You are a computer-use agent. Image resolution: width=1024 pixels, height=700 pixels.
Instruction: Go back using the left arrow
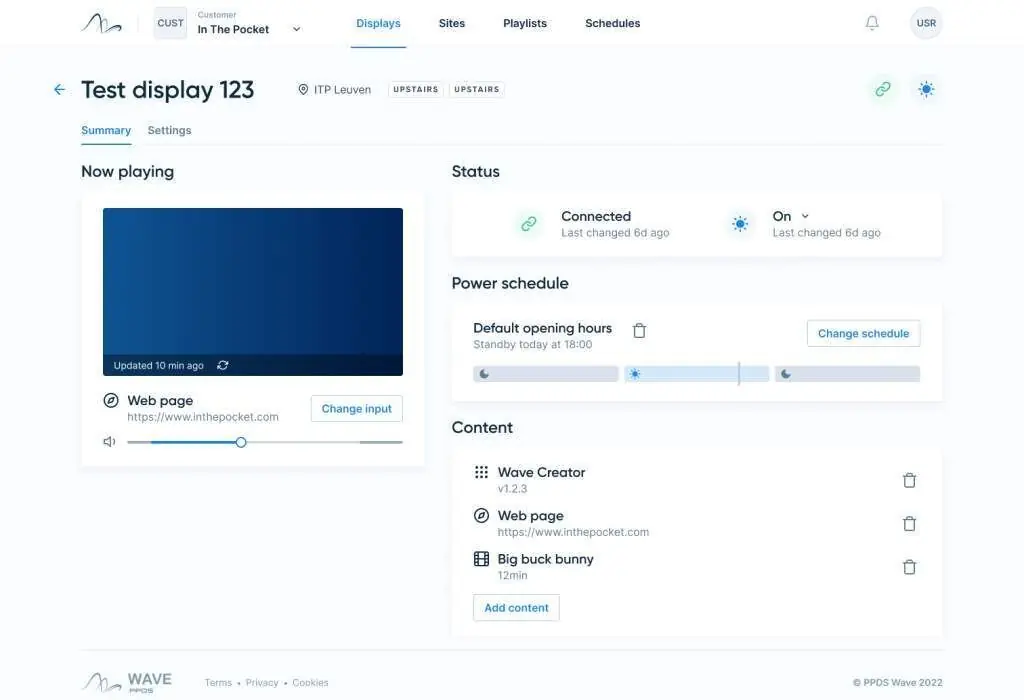pyautogui.click(x=59, y=90)
